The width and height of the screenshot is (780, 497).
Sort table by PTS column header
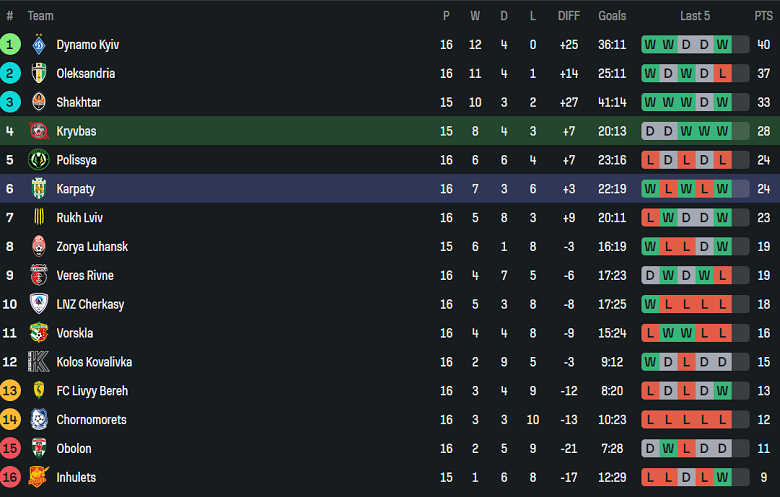pyautogui.click(x=763, y=16)
